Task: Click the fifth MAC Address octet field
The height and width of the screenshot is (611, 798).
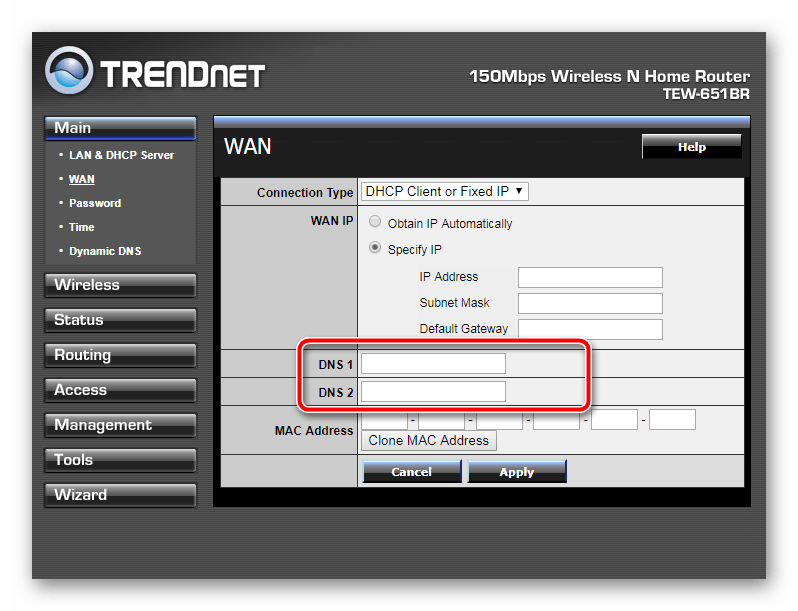Action: (614, 420)
